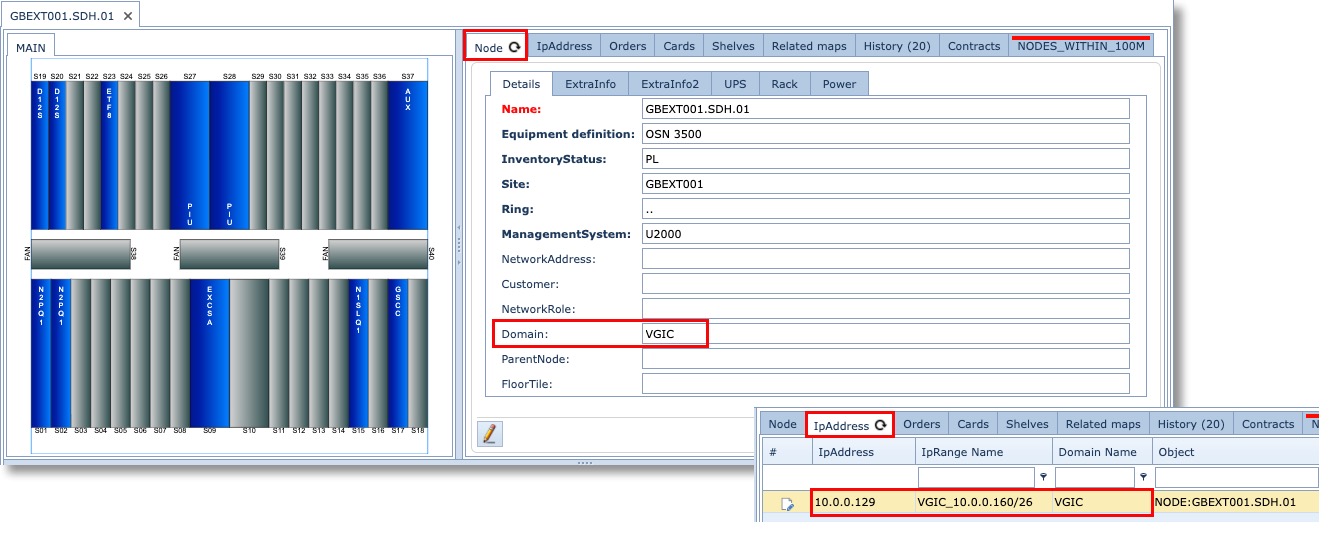This screenshot has height=538, width=1335.
Task: Open the History (20) tab in upper panel
Action: tap(896, 46)
